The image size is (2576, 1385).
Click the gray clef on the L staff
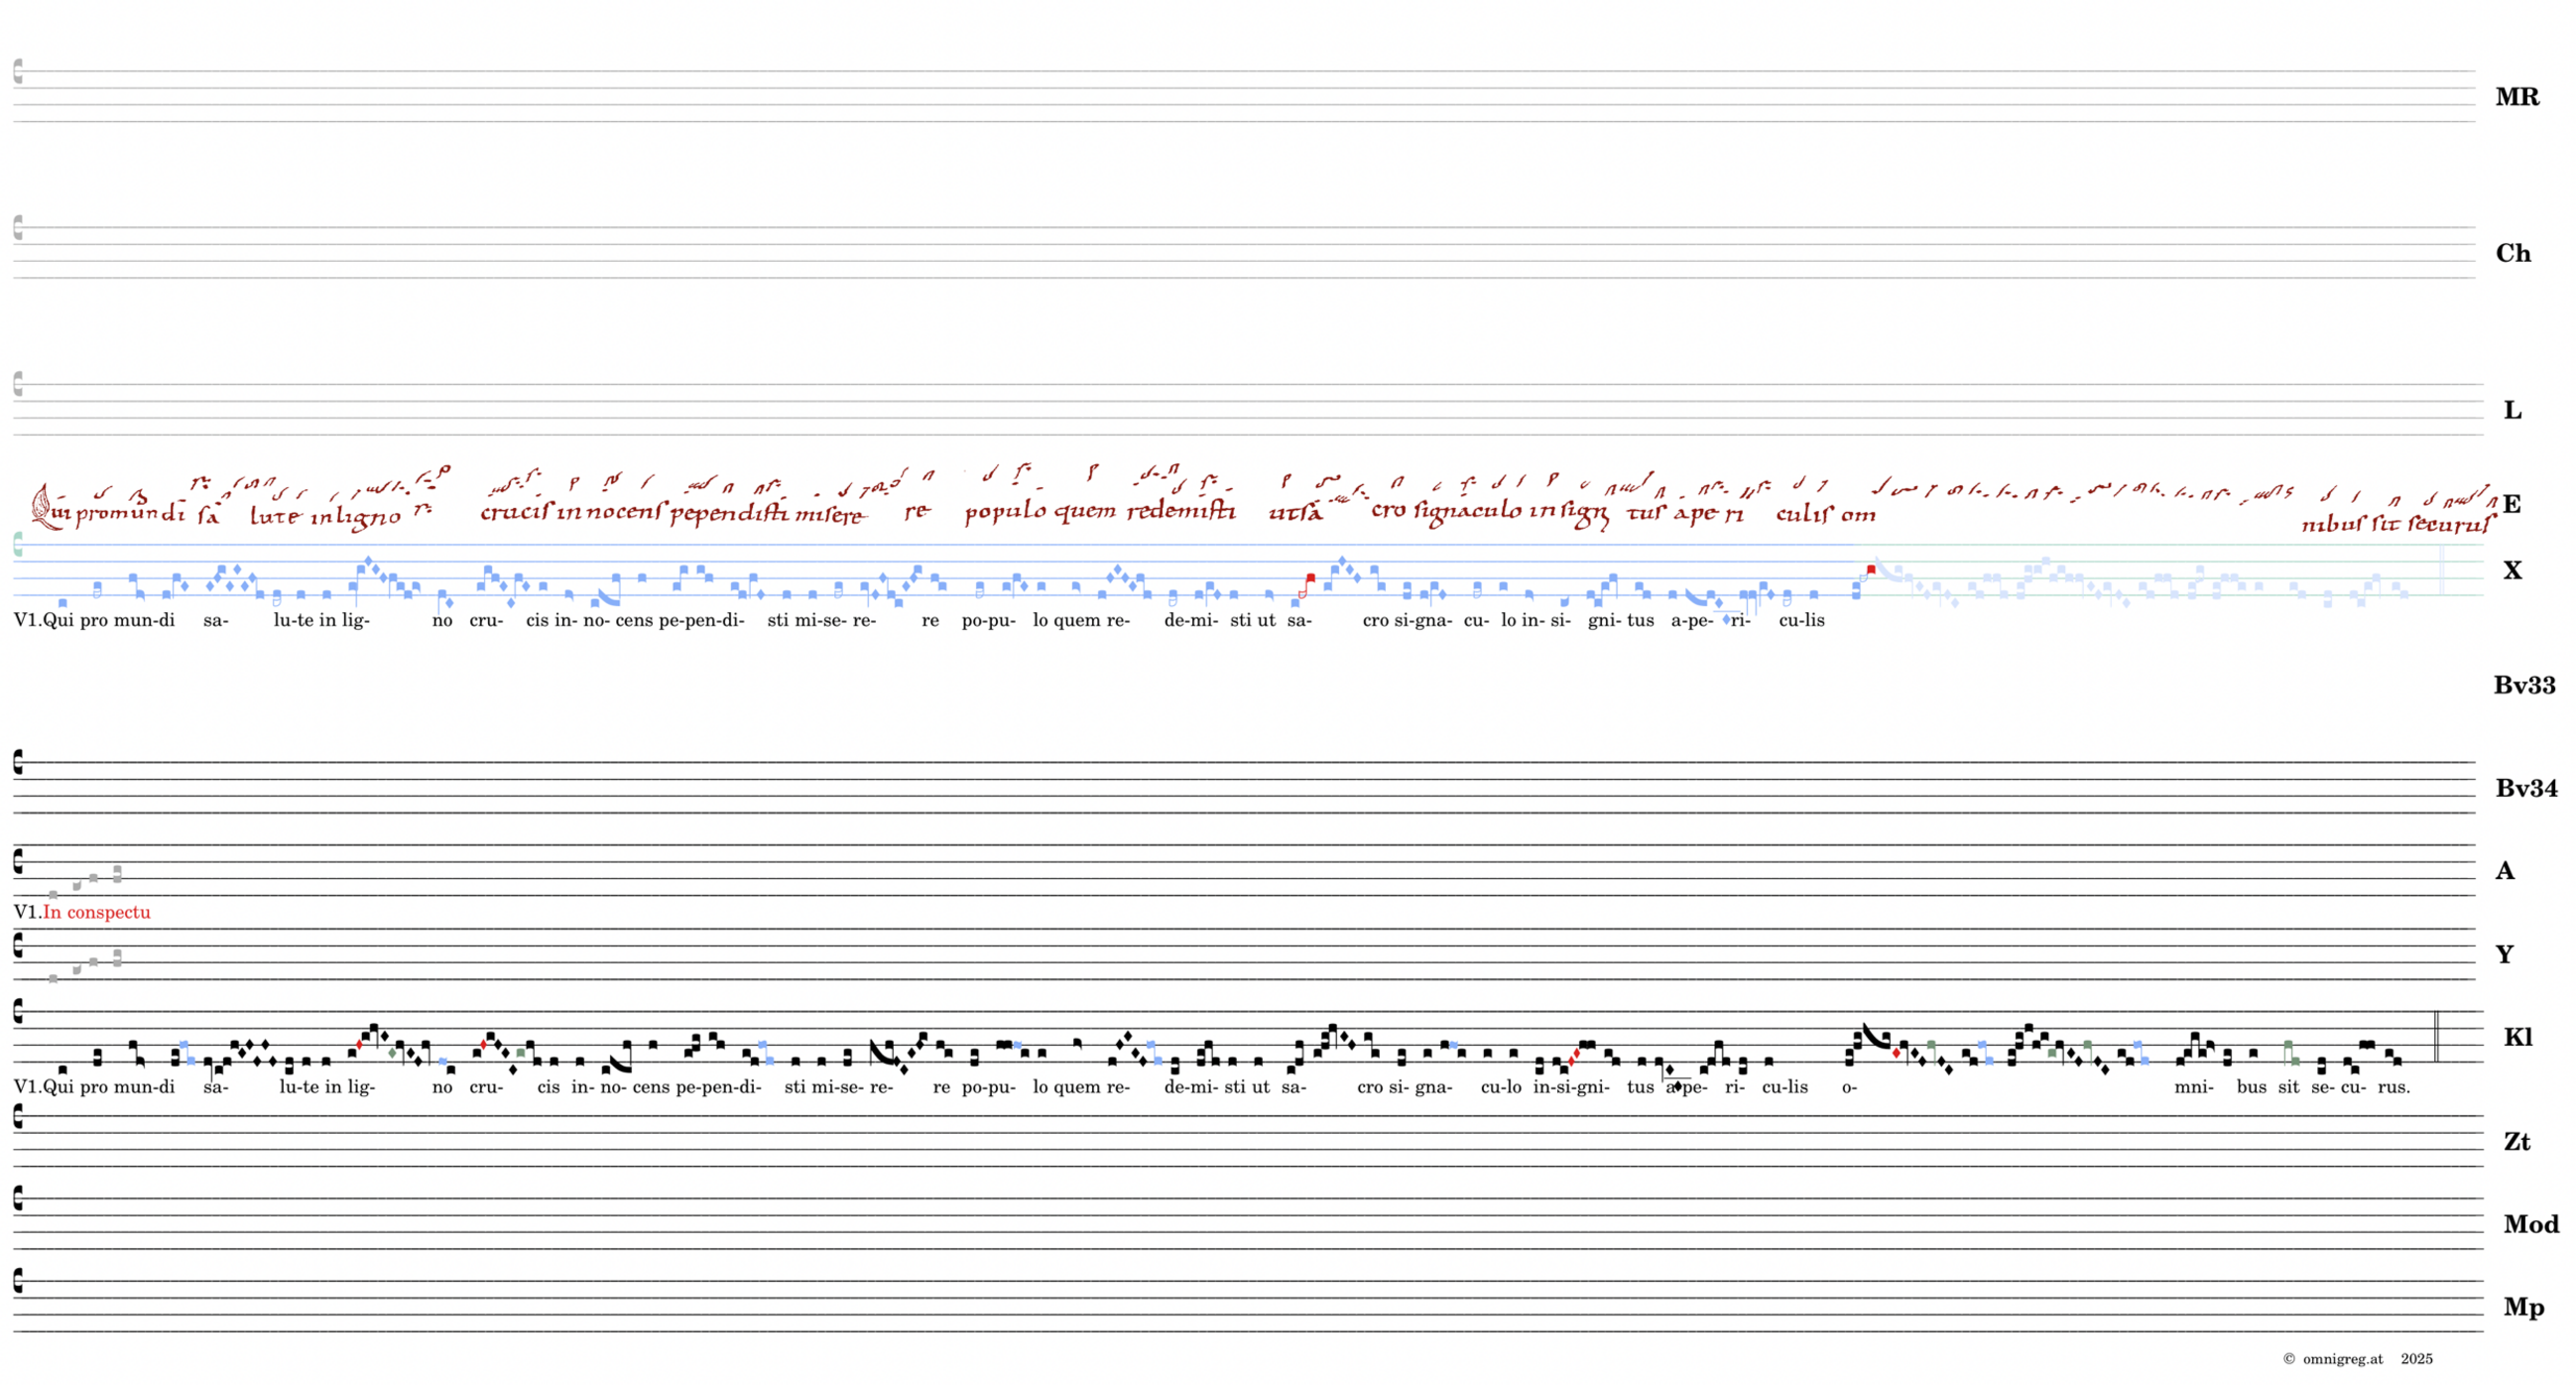tap(18, 385)
